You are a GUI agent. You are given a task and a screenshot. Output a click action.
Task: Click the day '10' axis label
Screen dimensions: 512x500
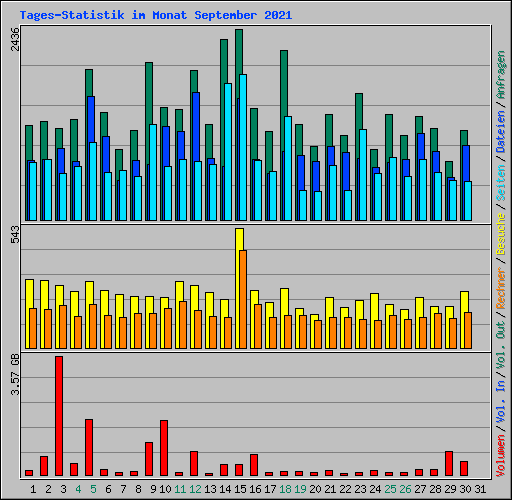tap(165, 489)
